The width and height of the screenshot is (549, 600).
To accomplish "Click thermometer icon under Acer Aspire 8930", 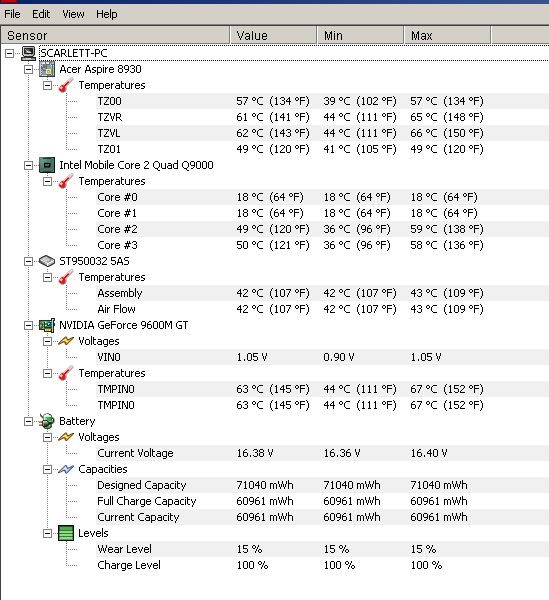I will click(x=66, y=85).
